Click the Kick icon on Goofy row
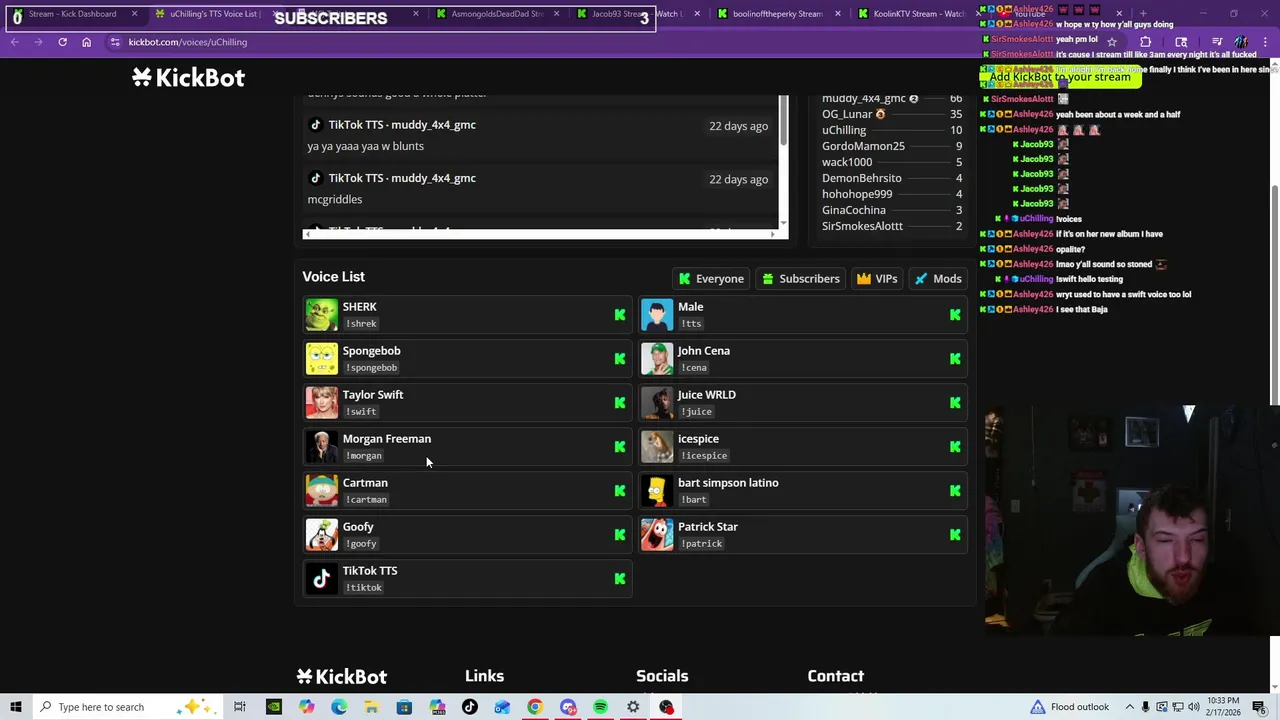The width and height of the screenshot is (1280, 720). [620, 535]
